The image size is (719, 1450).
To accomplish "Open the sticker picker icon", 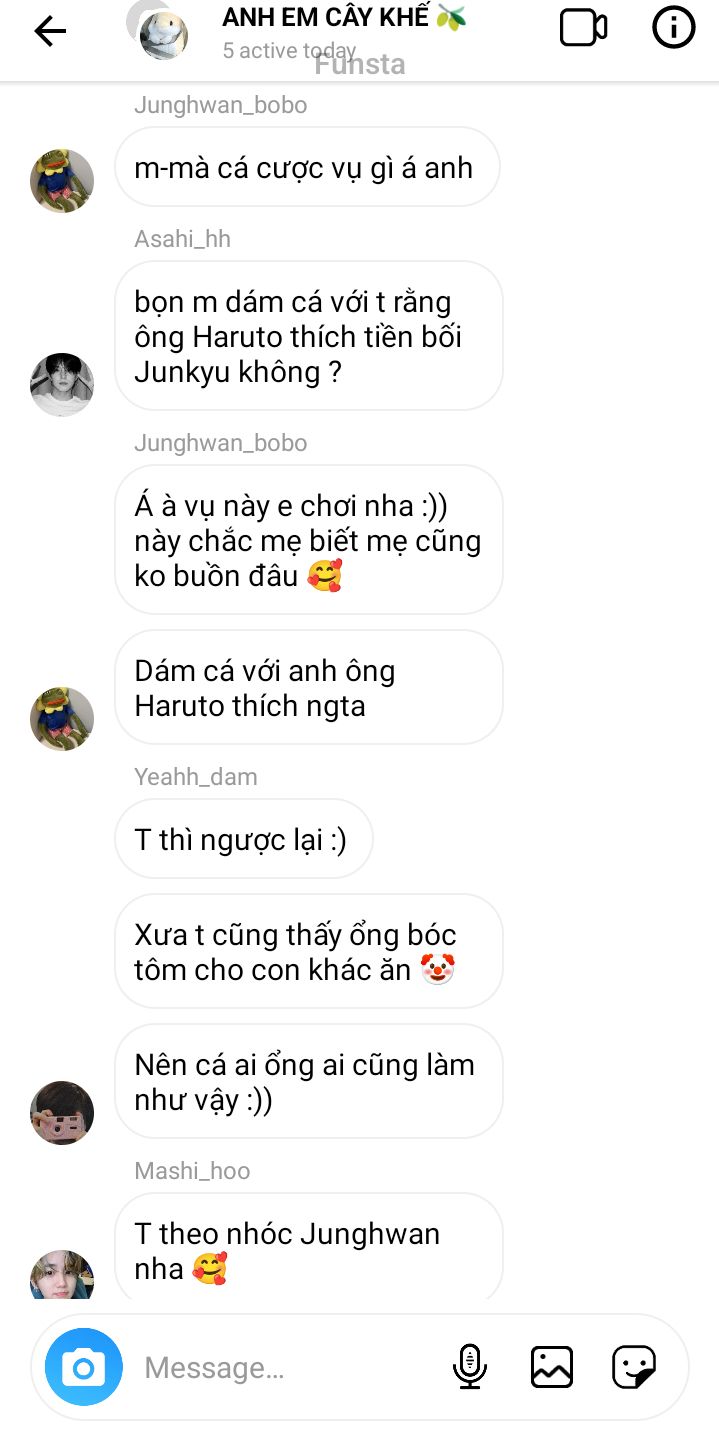I will (x=634, y=1367).
